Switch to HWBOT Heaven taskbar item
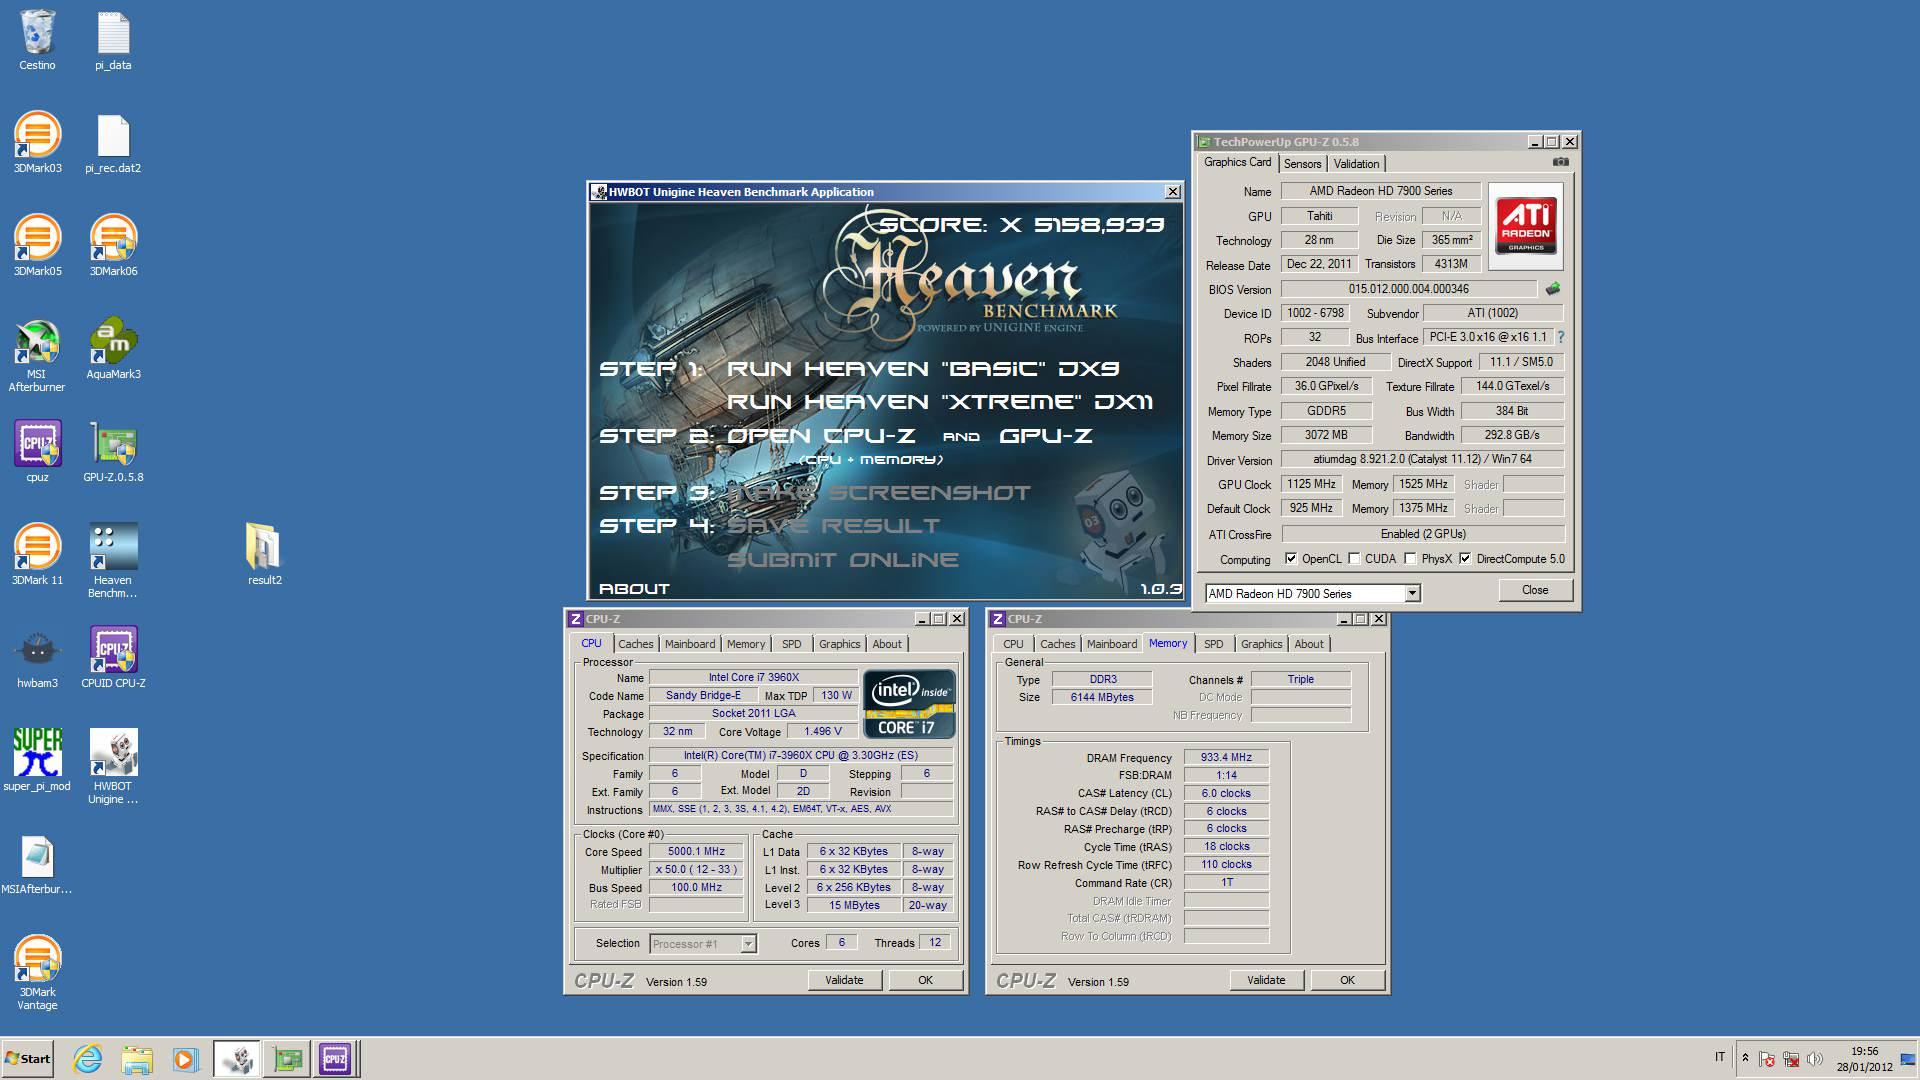This screenshot has width=1920, height=1080. point(237,1058)
